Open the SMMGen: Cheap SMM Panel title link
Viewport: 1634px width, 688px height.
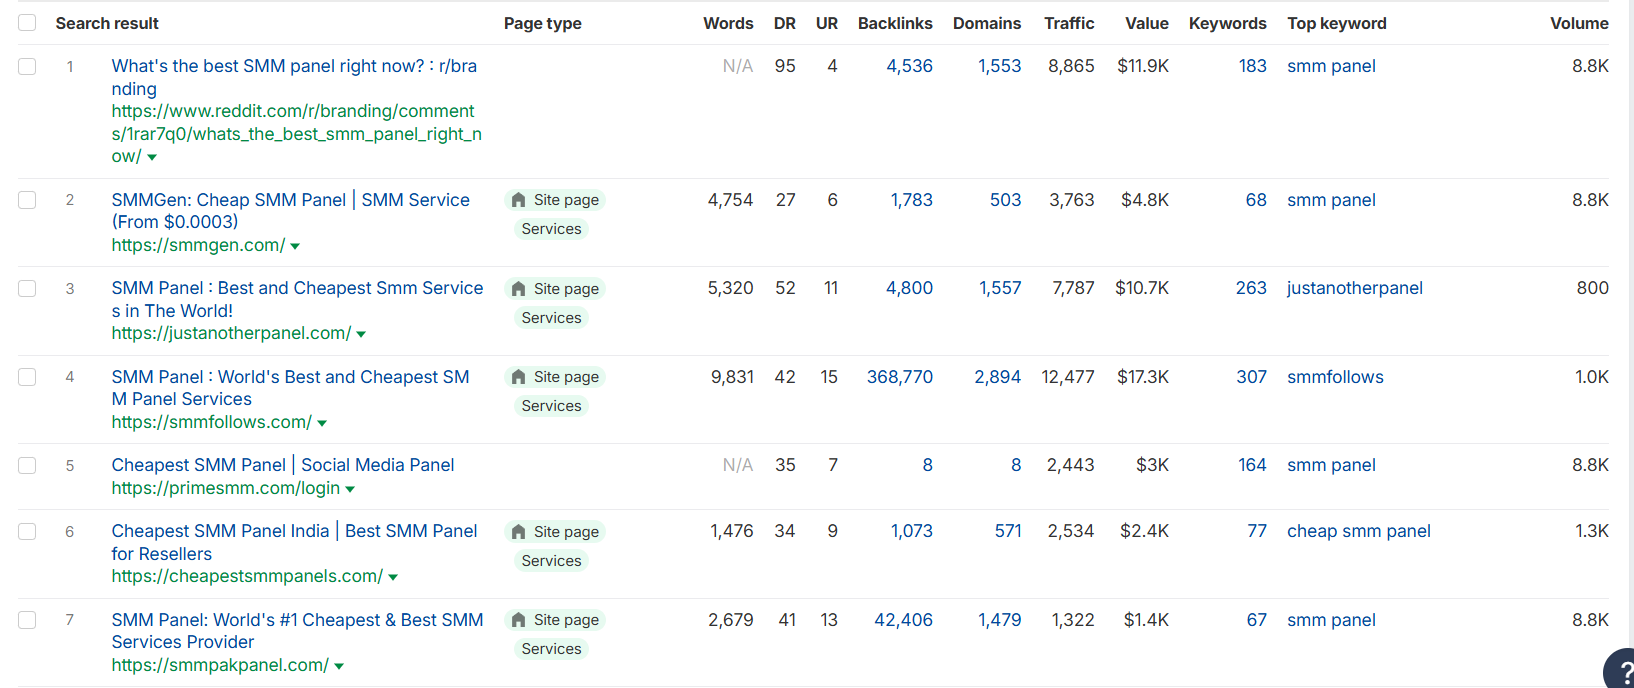[291, 211]
